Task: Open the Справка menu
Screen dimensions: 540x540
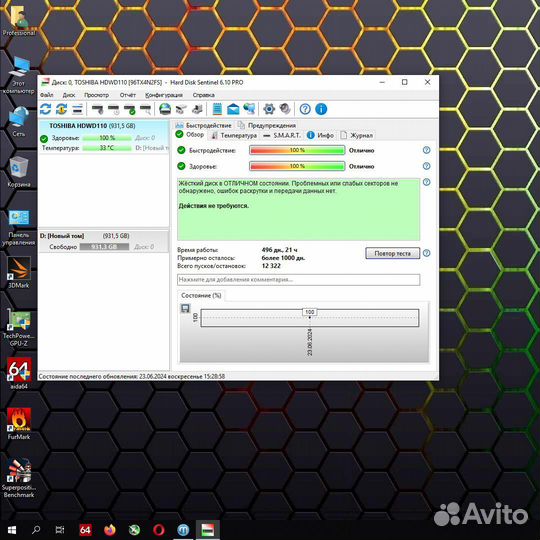Action: click(x=204, y=95)
